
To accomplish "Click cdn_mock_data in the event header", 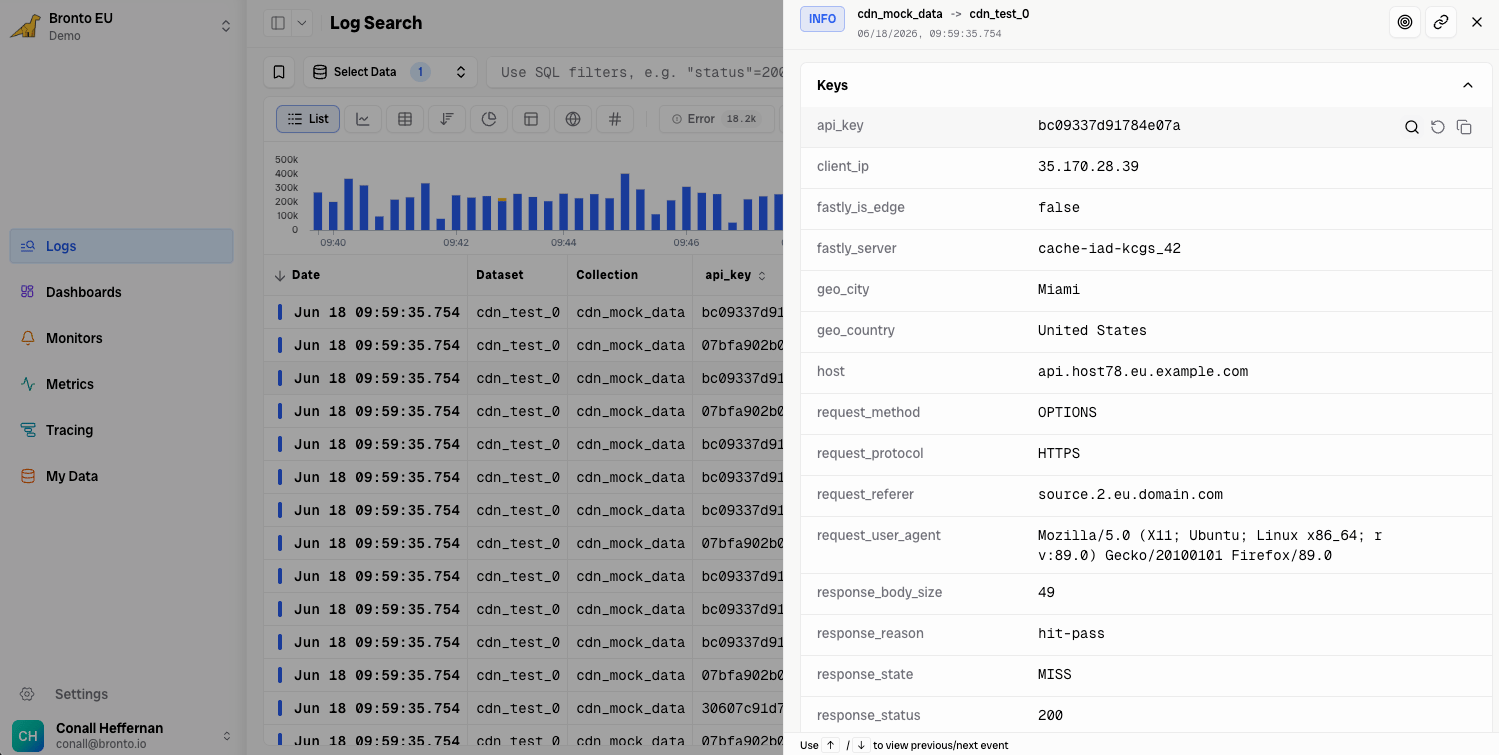I will point(900,14).
